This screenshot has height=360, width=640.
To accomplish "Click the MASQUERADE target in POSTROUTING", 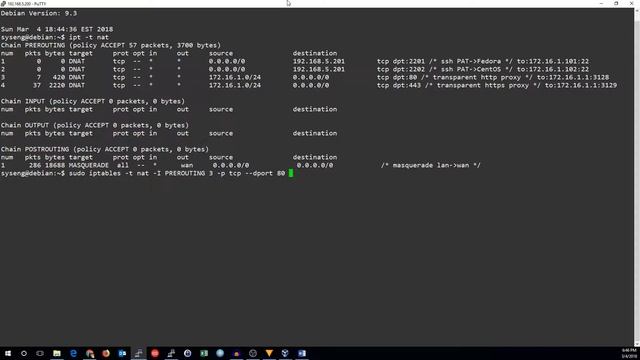I will (x=89, y=165).
